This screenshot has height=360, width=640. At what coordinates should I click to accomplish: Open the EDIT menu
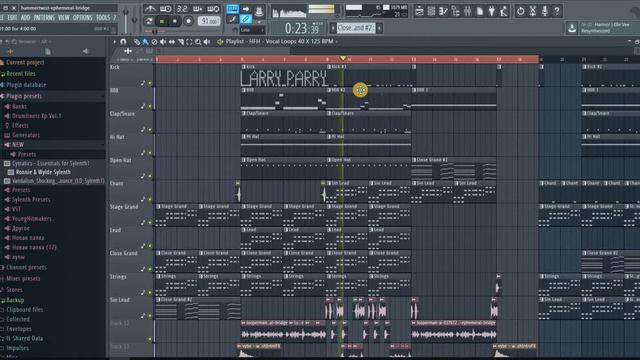pos(12,18)
